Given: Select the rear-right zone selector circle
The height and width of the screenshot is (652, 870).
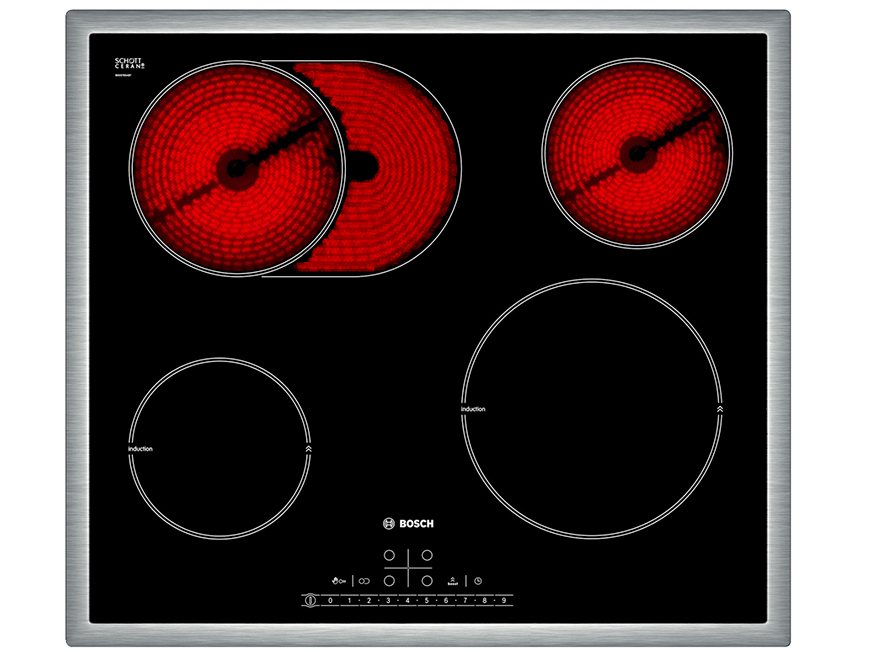Looking at the screenshot, I should [x=427, y=555].
